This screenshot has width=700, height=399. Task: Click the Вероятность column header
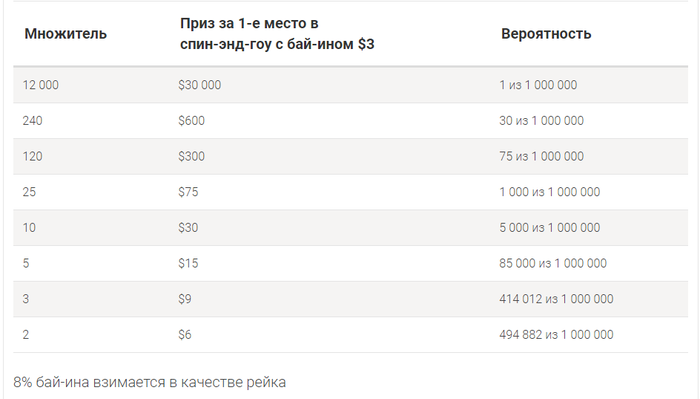tap(546, 34)
